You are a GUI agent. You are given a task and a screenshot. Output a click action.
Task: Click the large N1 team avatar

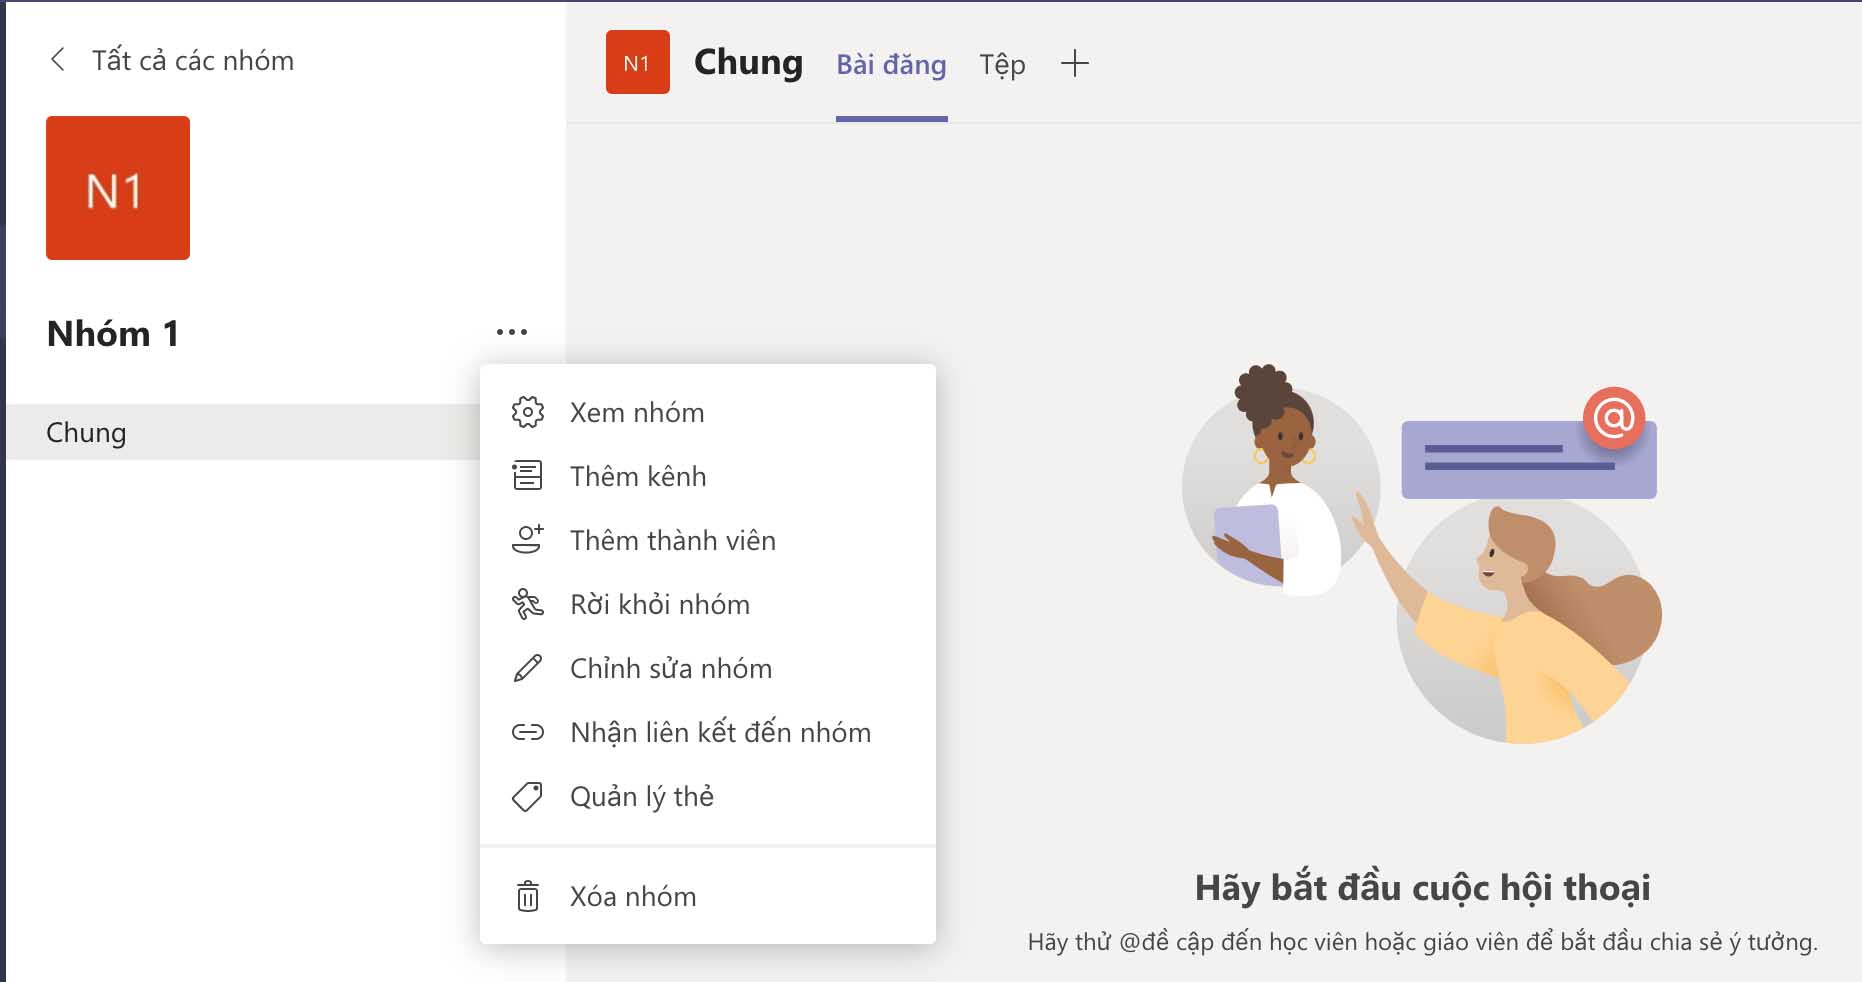(118, 188)
